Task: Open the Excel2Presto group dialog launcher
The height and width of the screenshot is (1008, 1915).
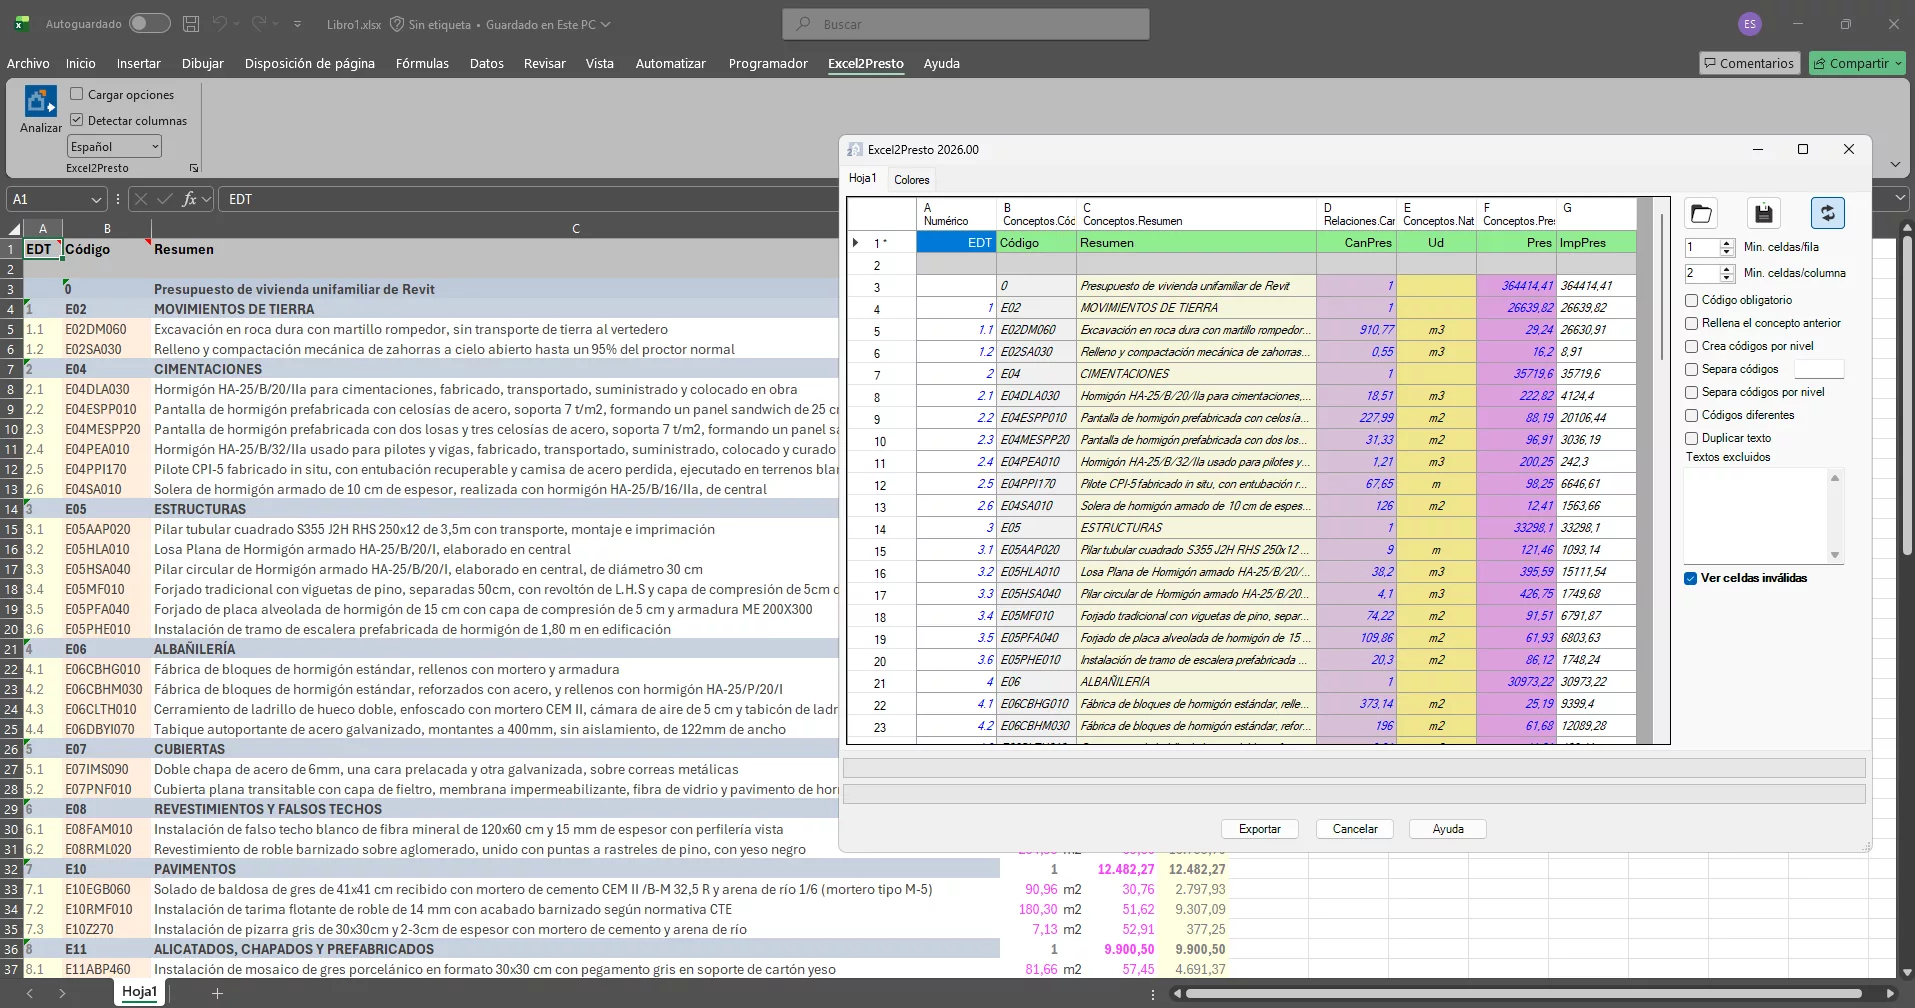Action: tap(194, 168)
